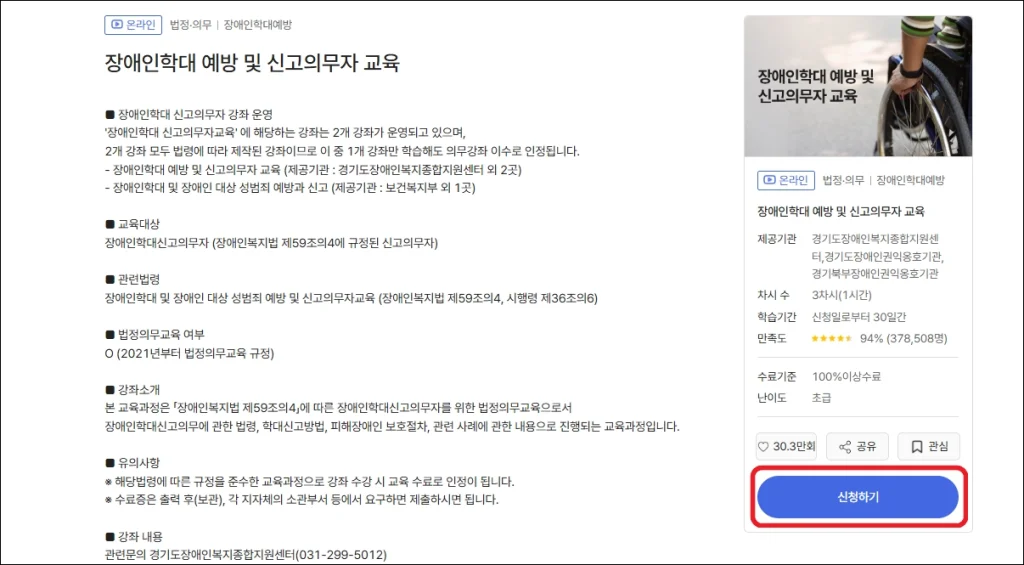Click the 온라인 badge in the side card

786,180
